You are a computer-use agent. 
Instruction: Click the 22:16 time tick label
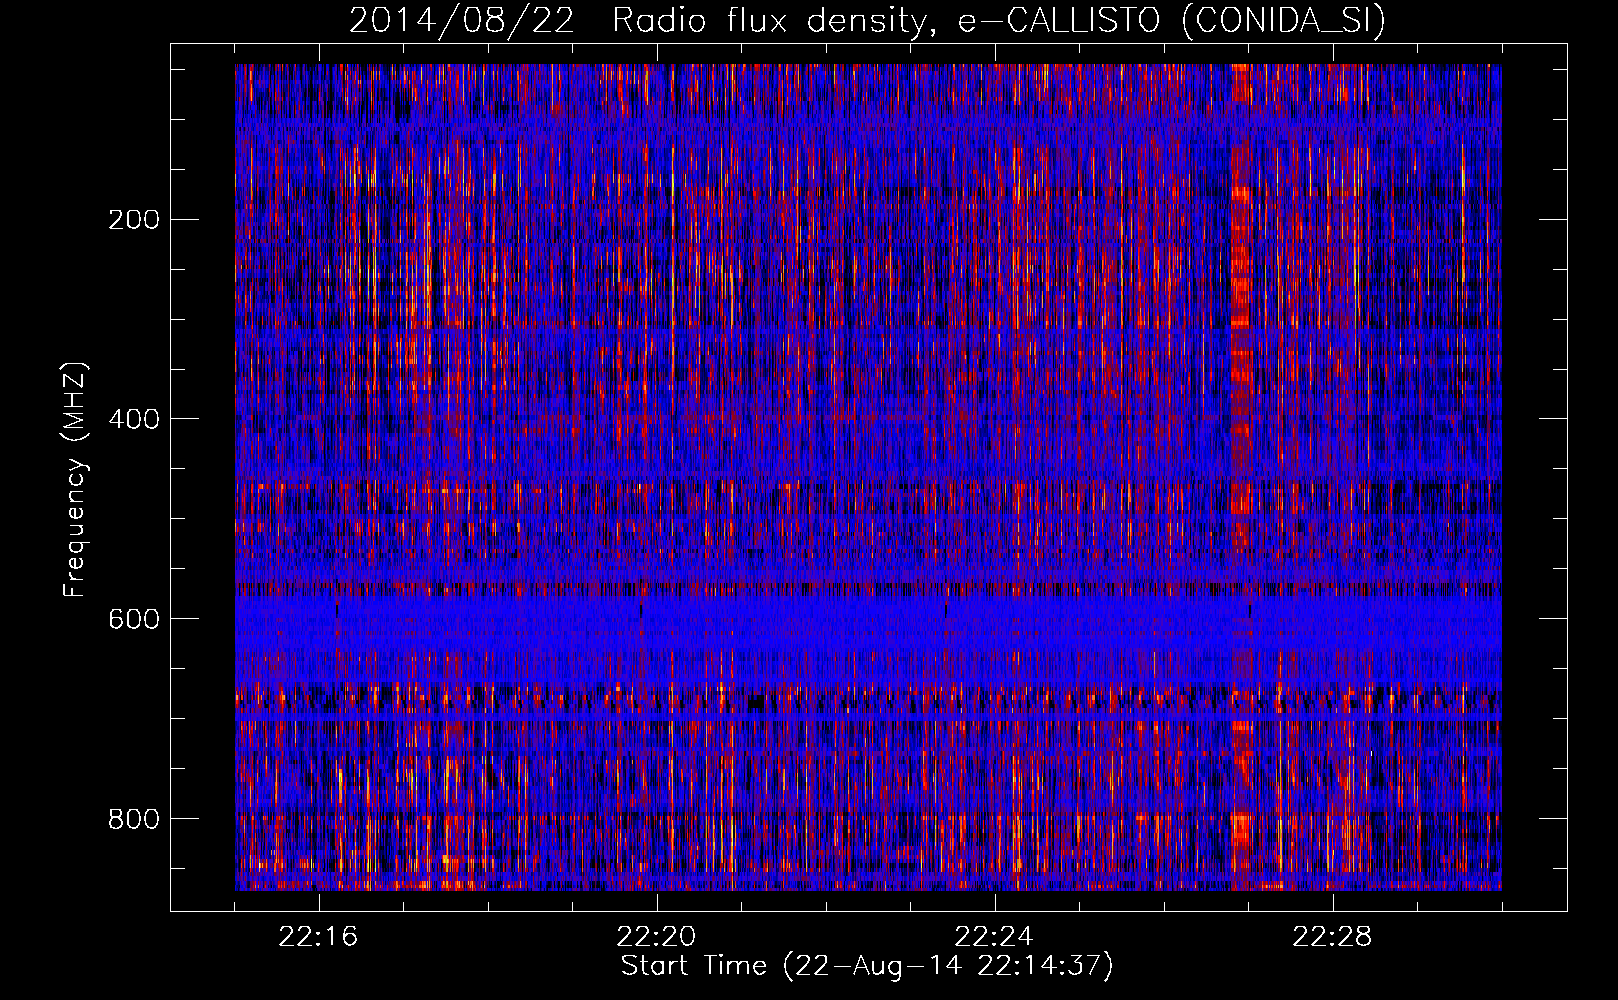pyautogui.click(x=318, y=937)
